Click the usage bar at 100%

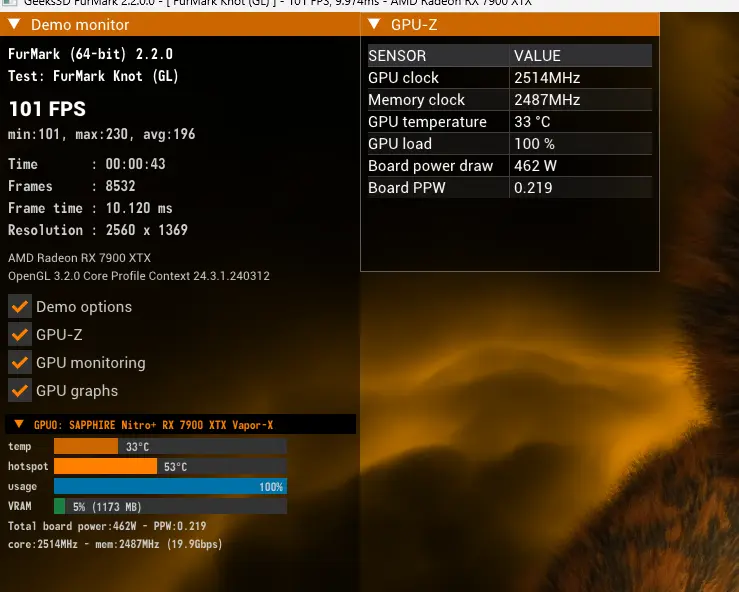tap(170, 486)
